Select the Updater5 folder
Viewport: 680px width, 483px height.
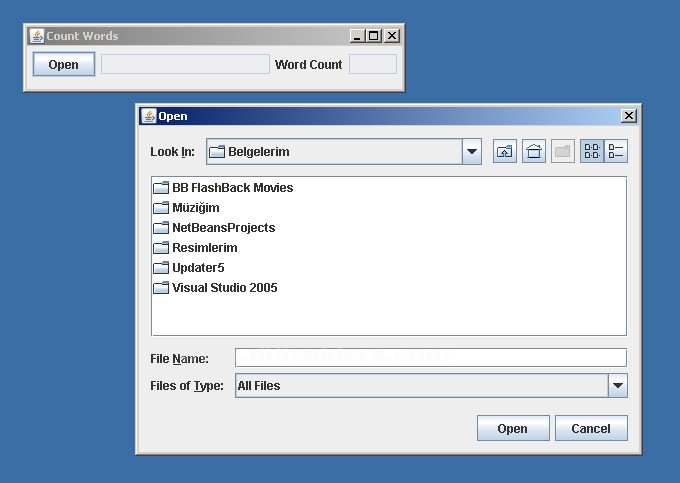pos(198,268)
